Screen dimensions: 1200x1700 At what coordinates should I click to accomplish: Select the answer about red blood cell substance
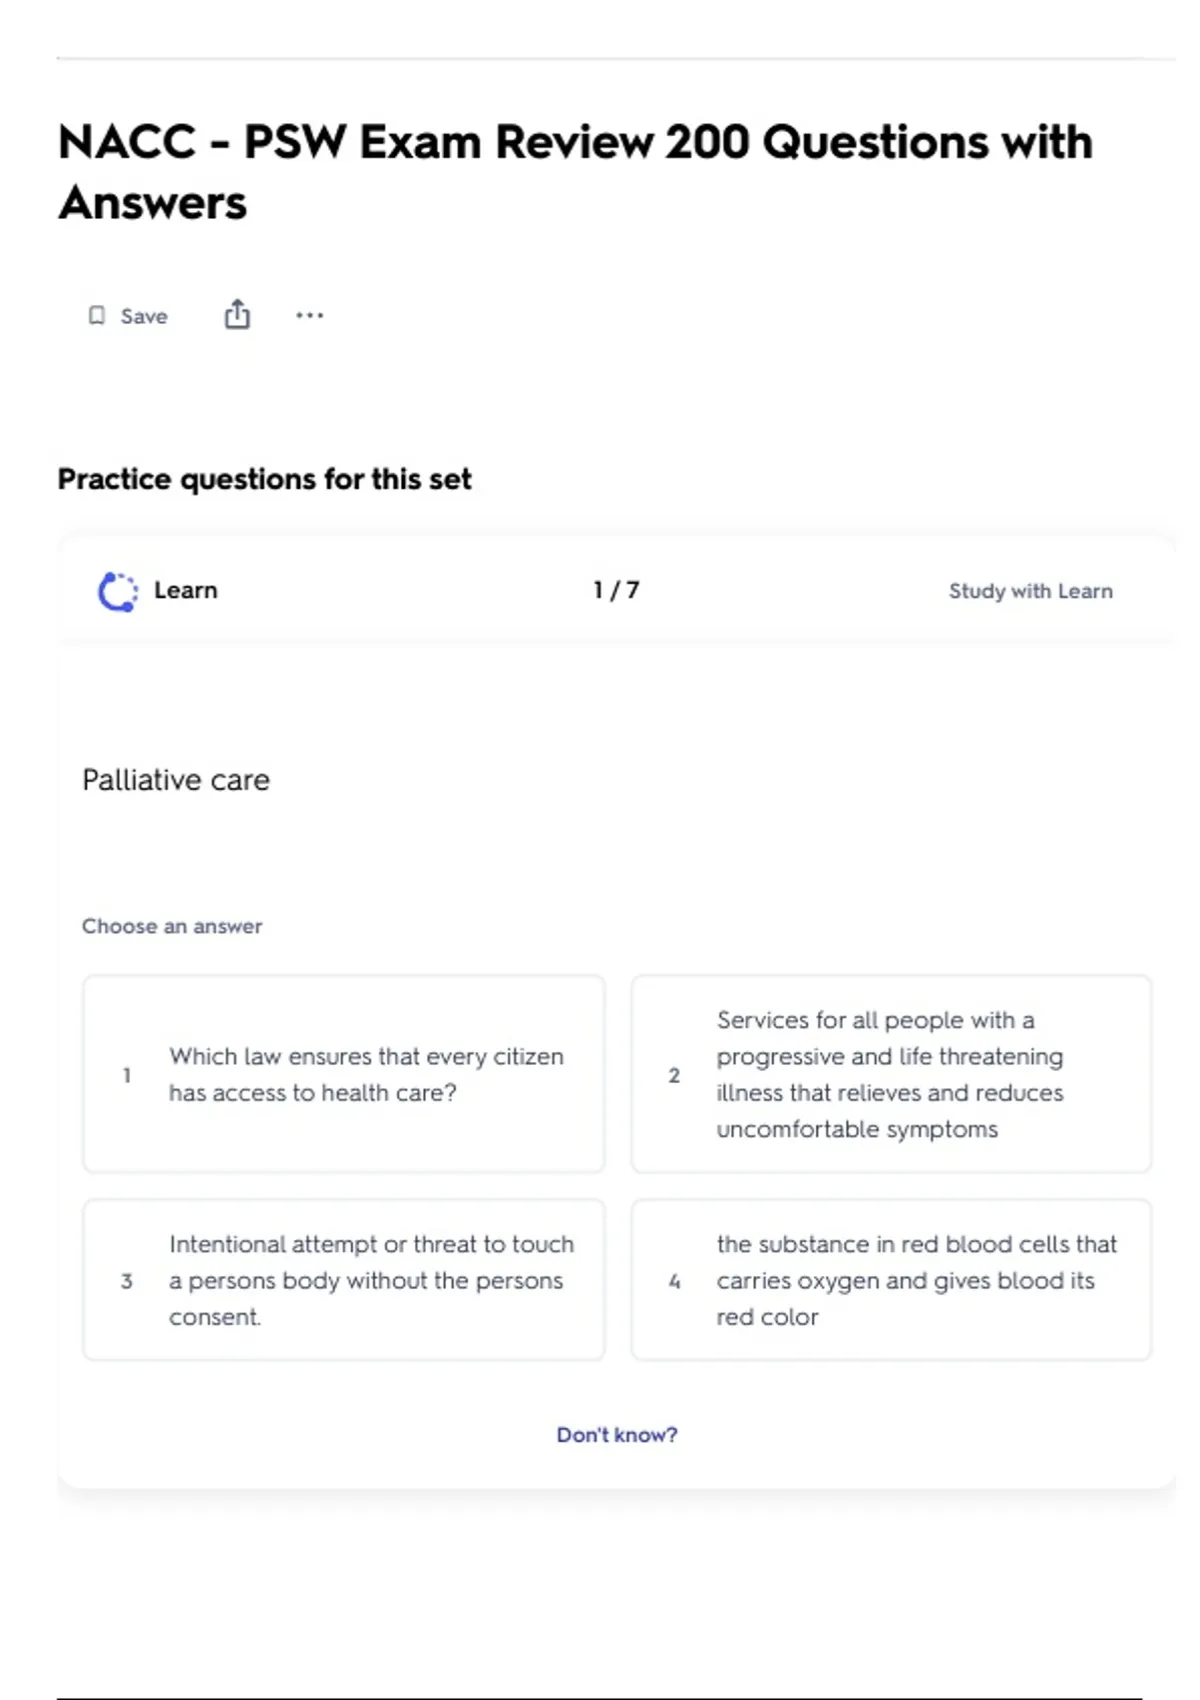(916, 1280)
